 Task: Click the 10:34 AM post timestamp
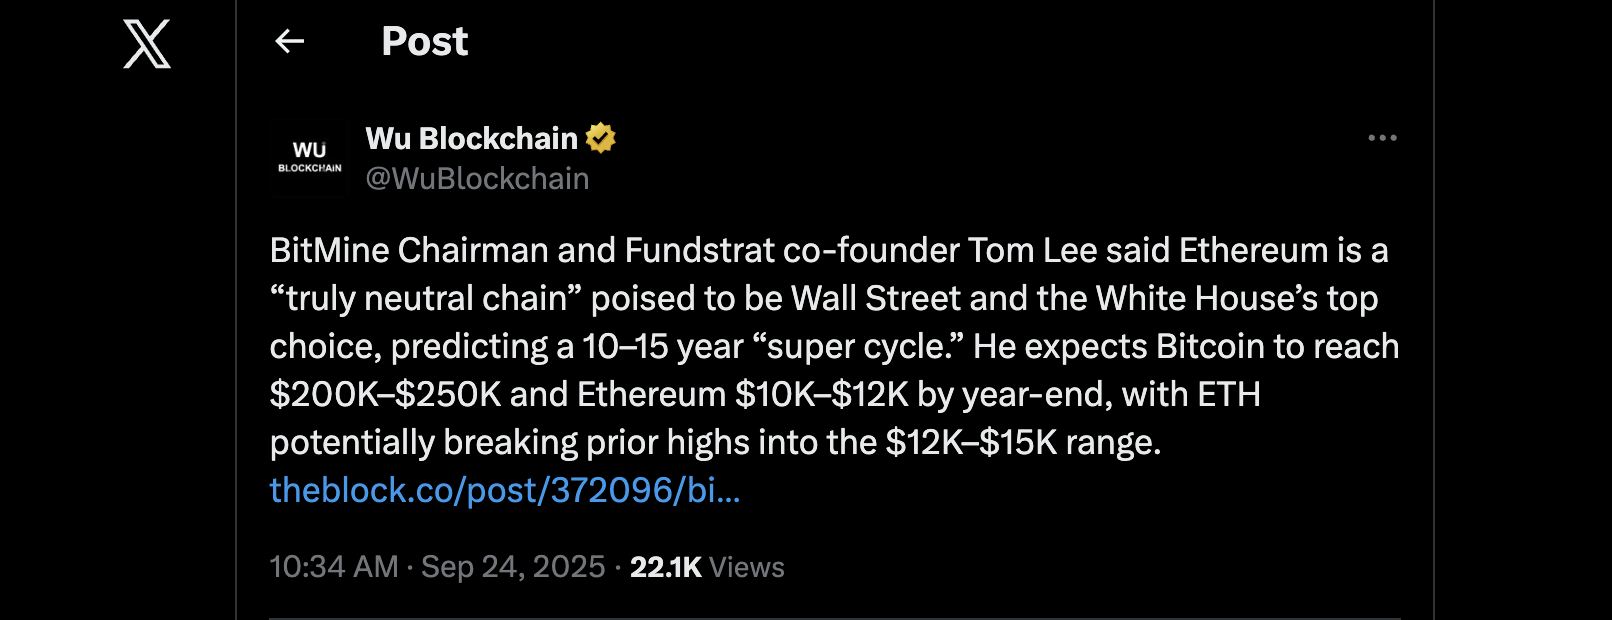click(334, 567)
